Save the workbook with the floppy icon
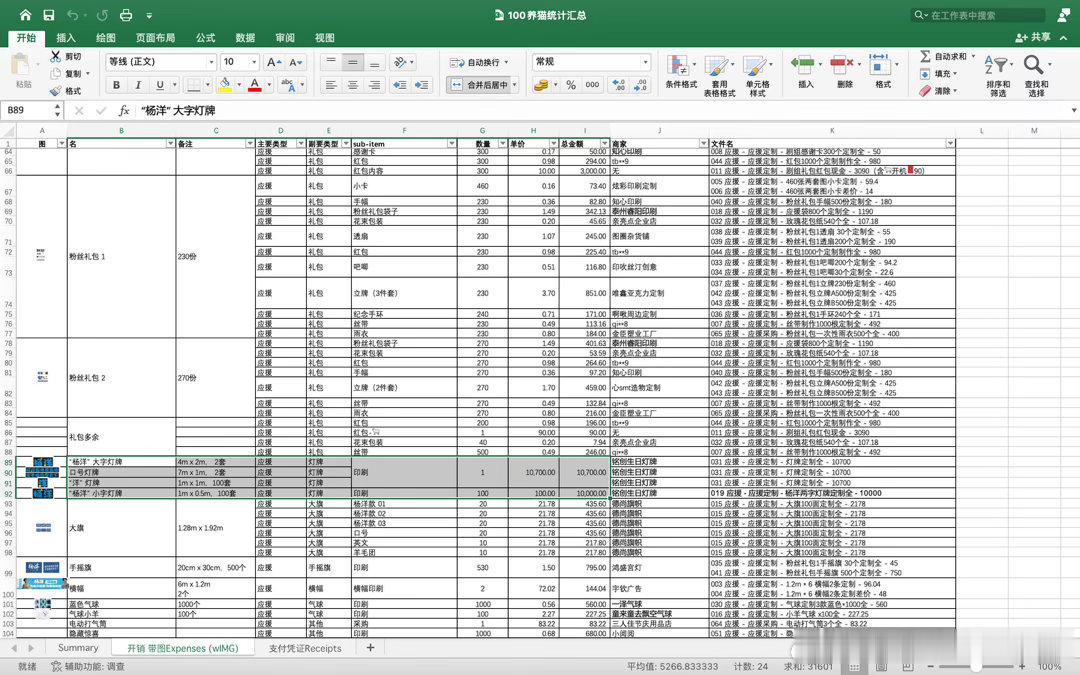 (49, 14)
